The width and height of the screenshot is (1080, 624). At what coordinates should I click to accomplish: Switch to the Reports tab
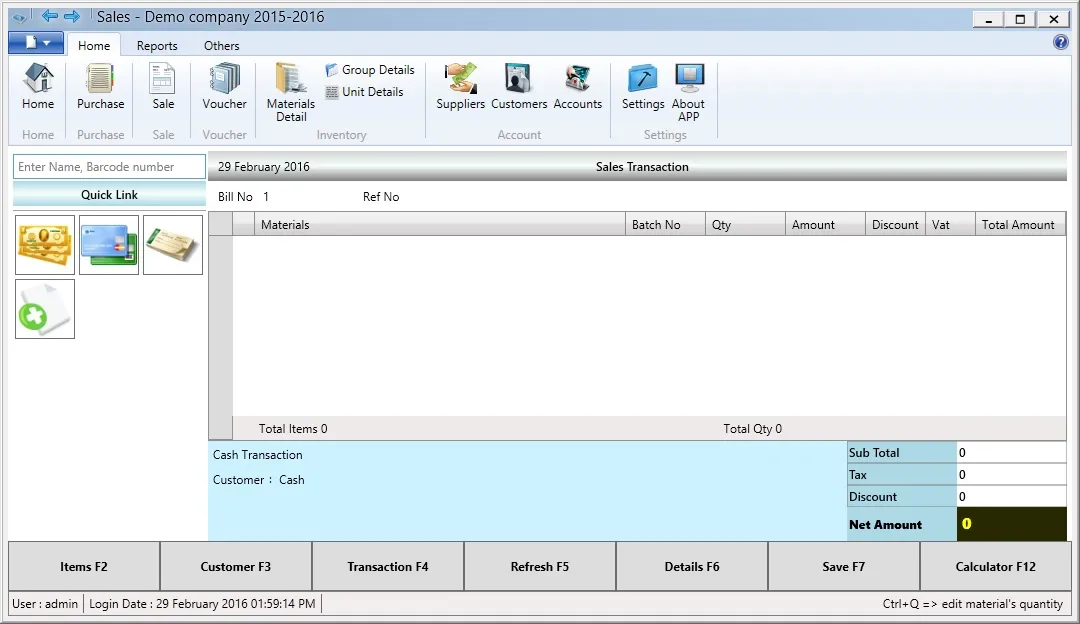157,45
